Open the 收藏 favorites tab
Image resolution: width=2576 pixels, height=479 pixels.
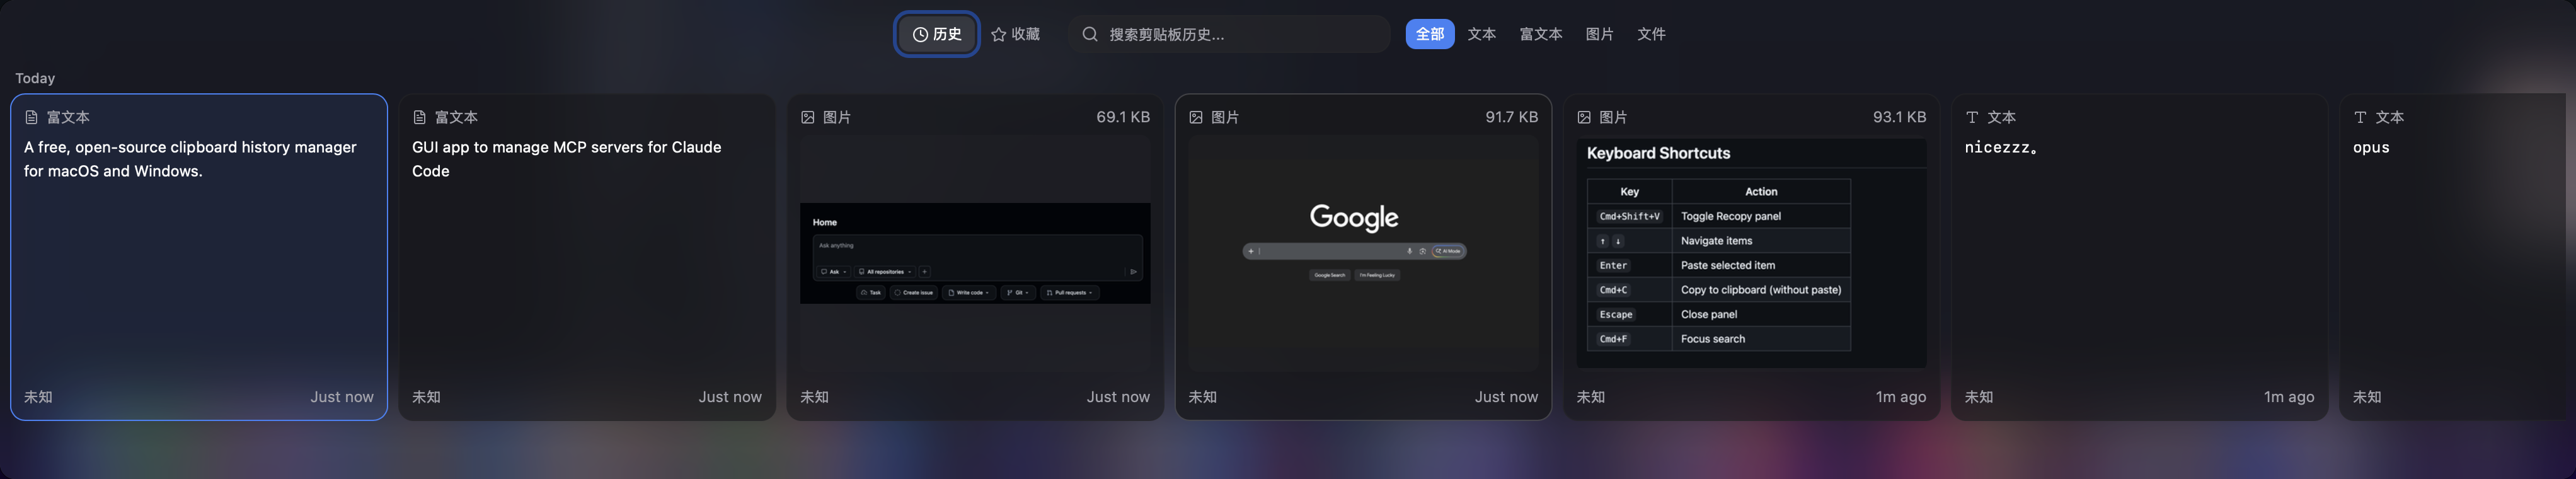pos(1015,34)
